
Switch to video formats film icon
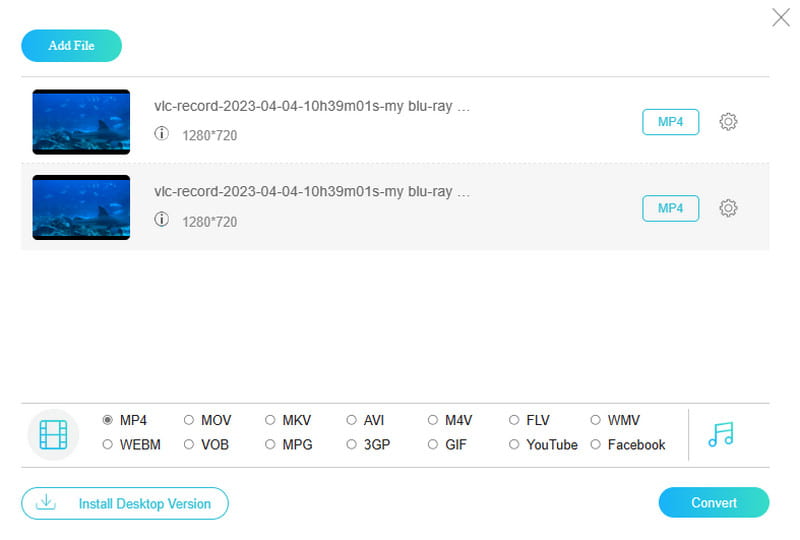pyautogui.click(x=53, y=434)
